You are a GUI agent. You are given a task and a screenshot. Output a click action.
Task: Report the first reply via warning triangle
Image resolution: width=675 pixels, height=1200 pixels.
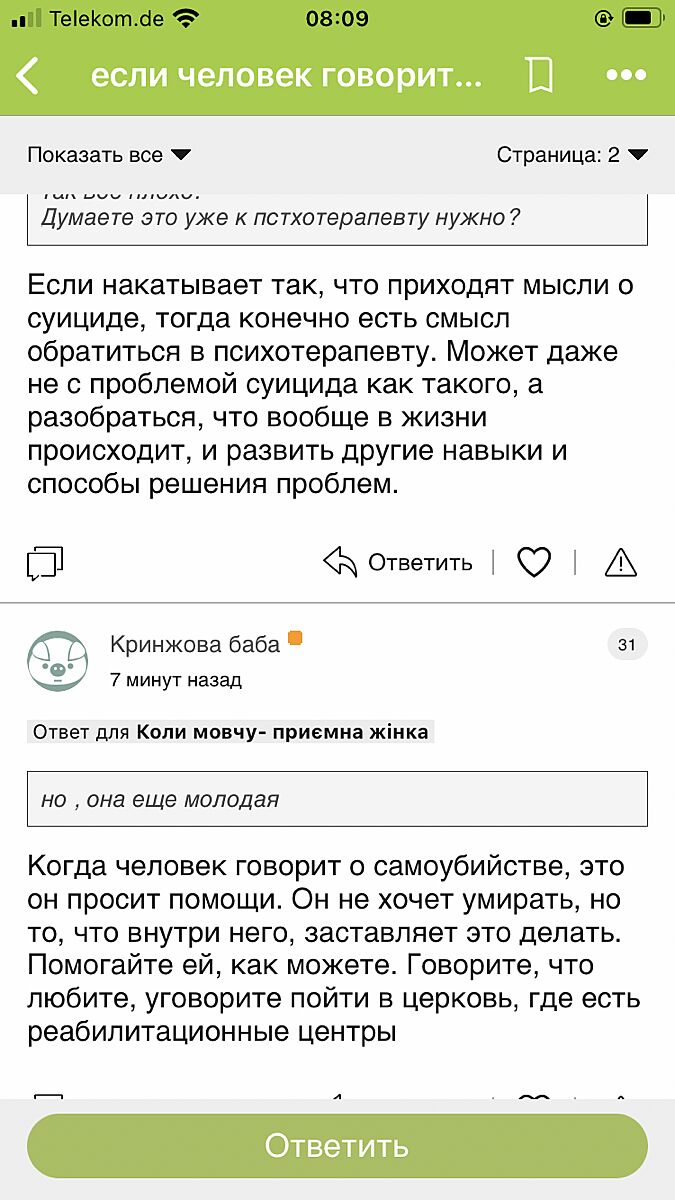[x=621, y=563]
